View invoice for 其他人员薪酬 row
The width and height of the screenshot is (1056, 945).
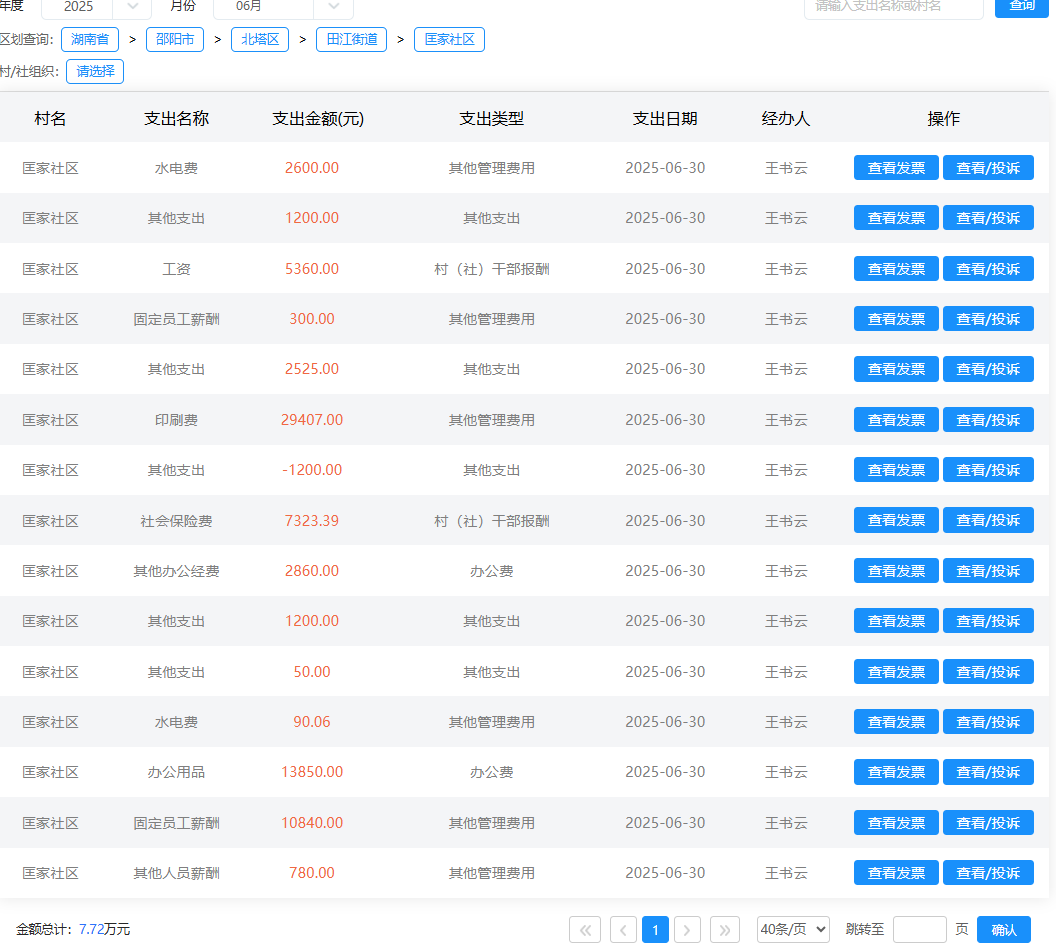[896, 872]
